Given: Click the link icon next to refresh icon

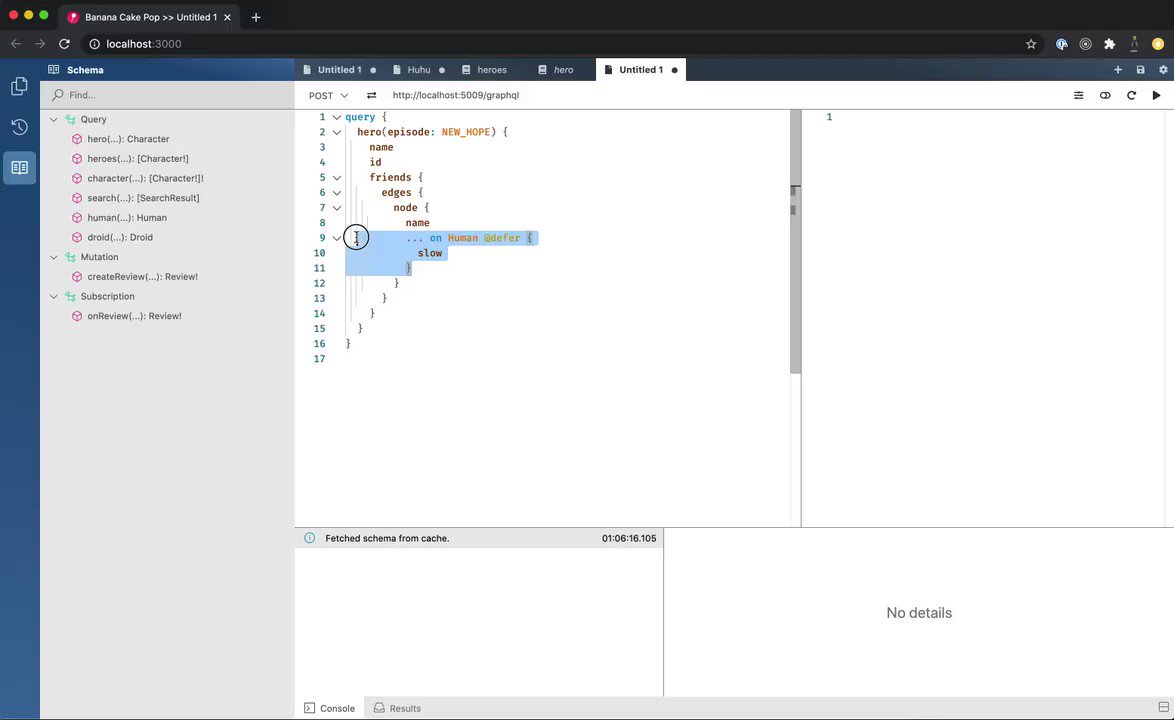Looking at the screenshot, I should point(1105,95).
